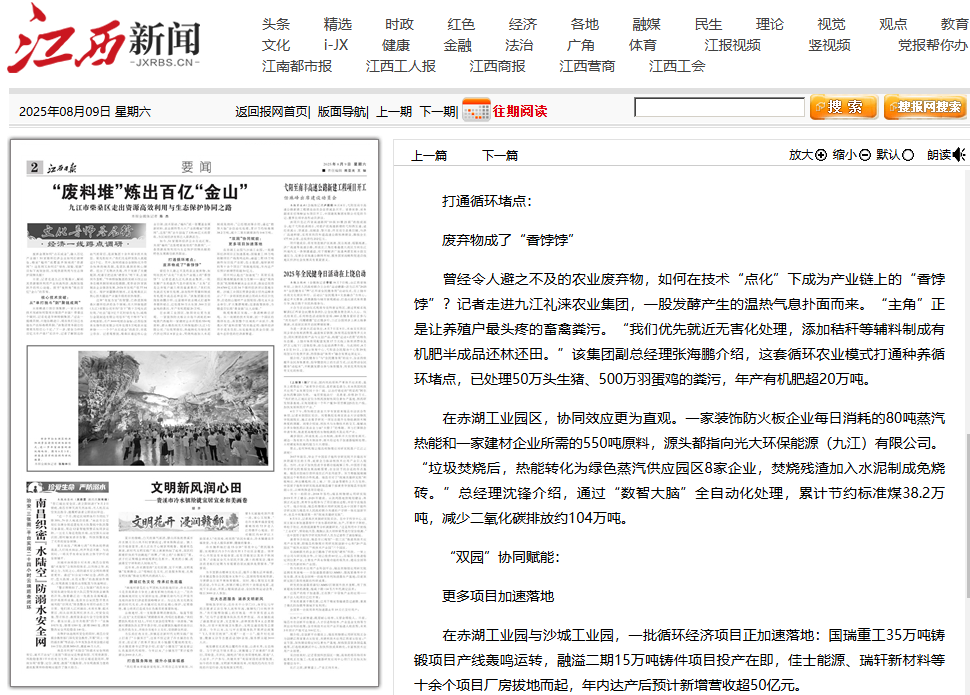Open the 理论 navigation item

770,24
